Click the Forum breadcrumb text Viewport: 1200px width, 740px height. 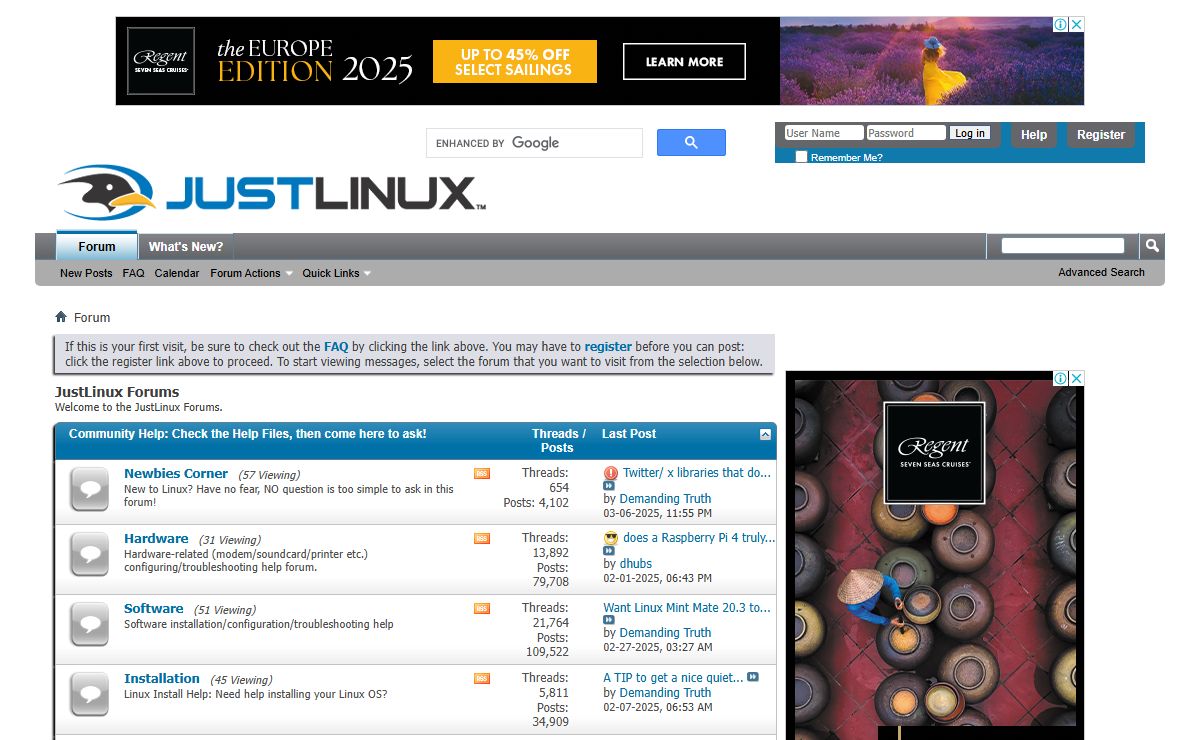click(92, 317)
